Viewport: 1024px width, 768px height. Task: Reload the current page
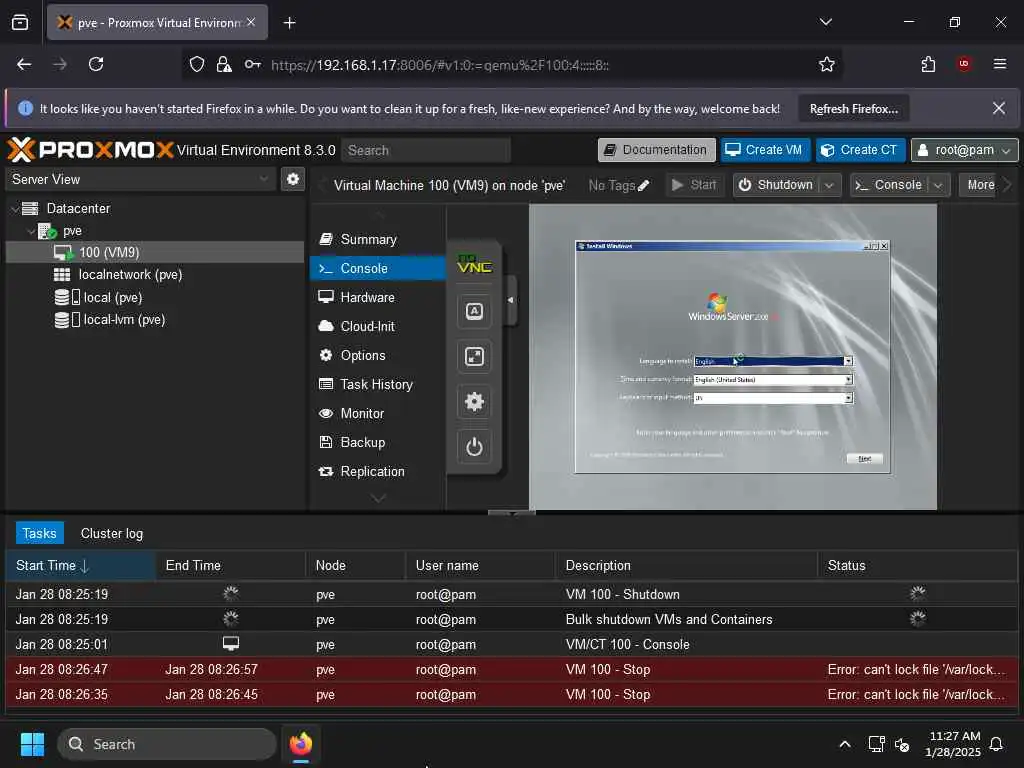coord(96,64)
